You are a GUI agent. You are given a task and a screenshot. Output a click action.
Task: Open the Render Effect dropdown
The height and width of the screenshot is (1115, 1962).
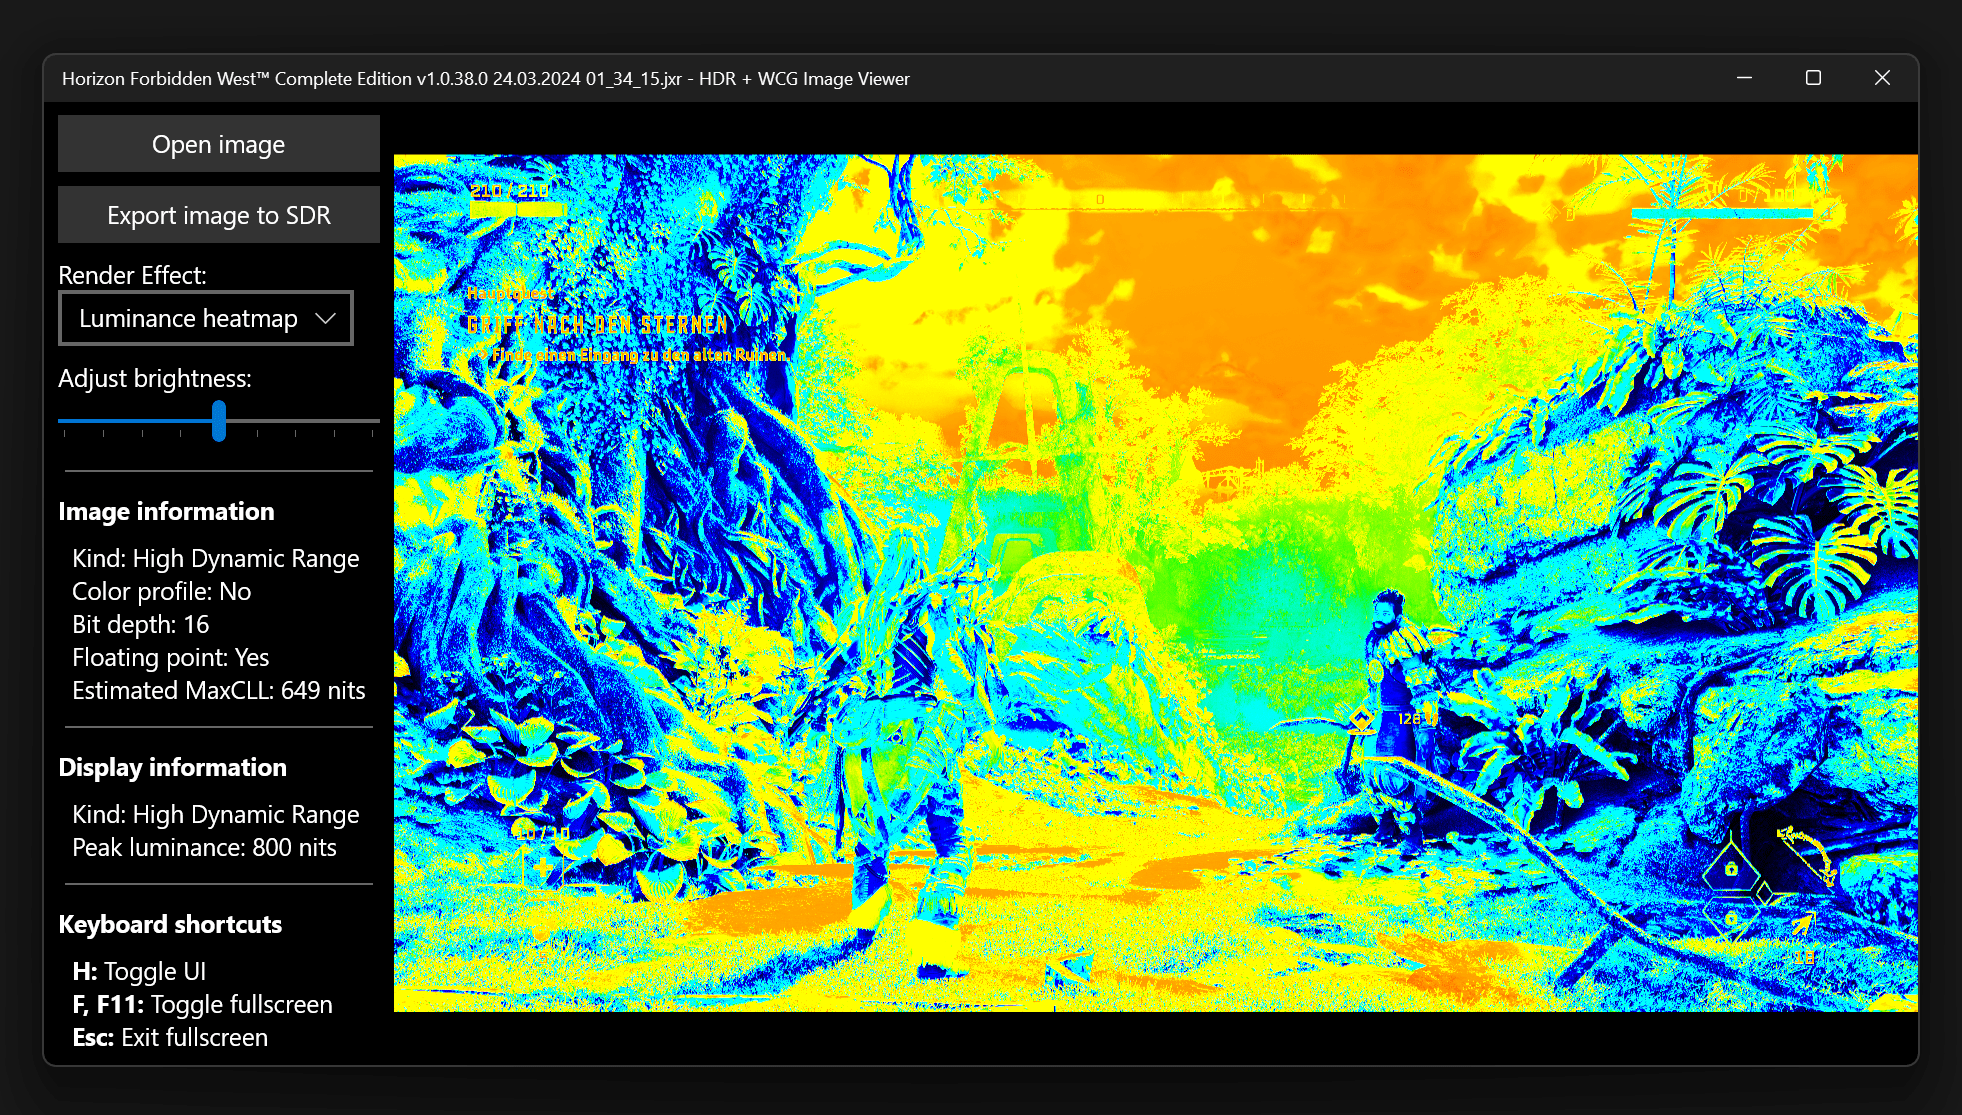206,318
